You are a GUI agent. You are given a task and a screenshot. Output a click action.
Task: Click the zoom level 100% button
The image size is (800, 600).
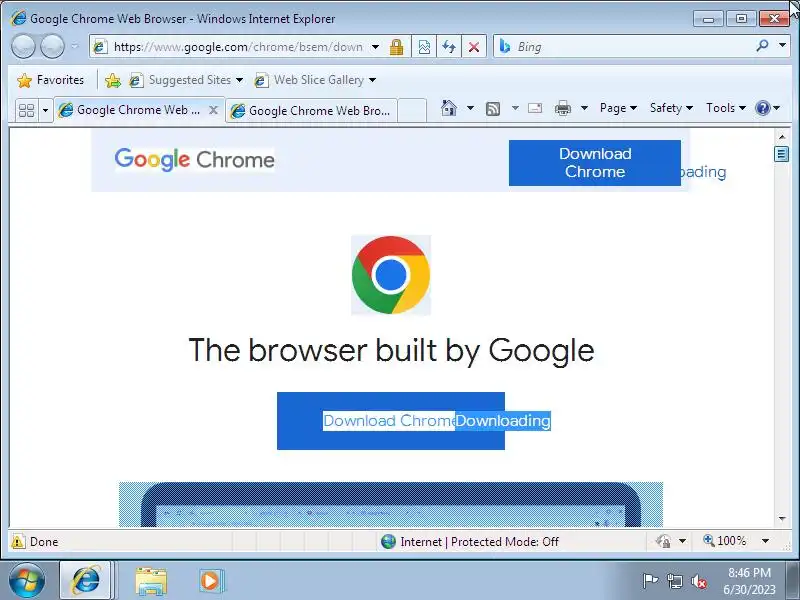coord(724,540)
